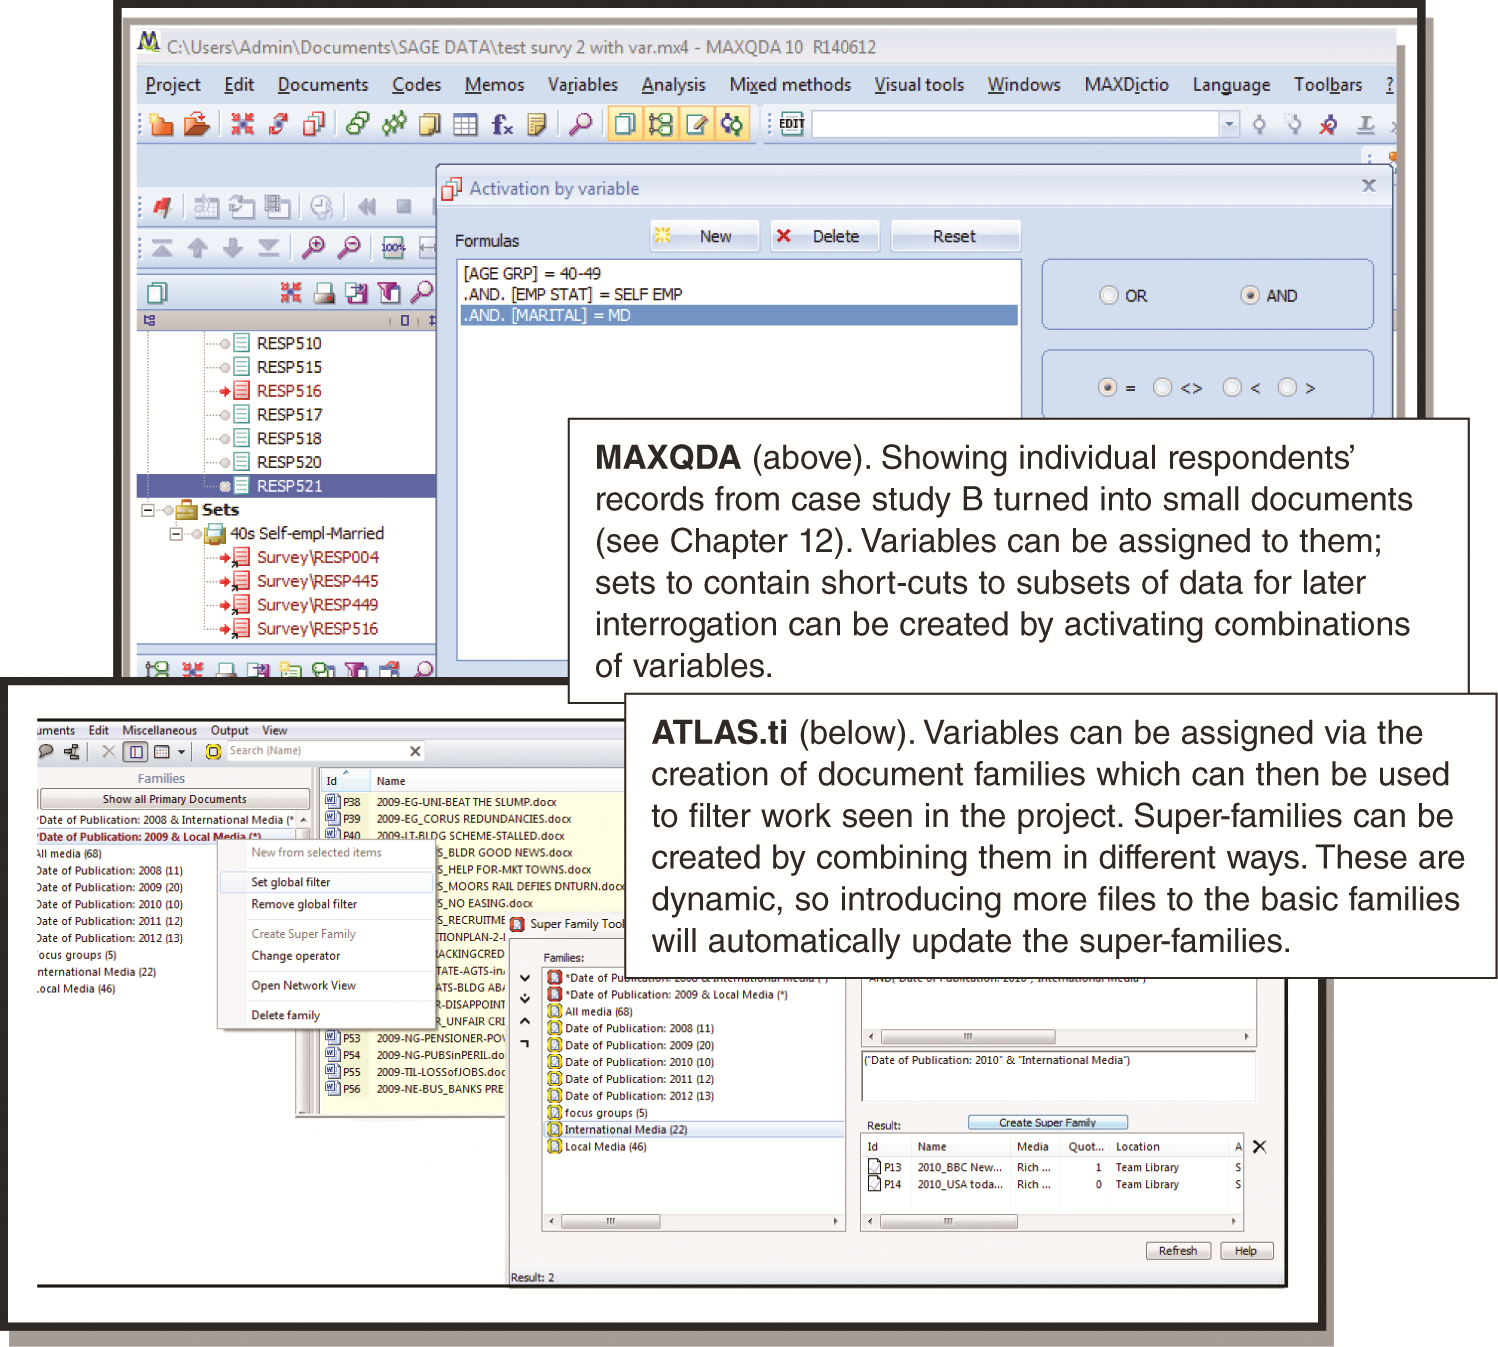This screenshot has width=1498, height=1347.
Task: Click the speech bubble comment icon in ATLAS.ti toolbar
Action: (x=46, y=752)
